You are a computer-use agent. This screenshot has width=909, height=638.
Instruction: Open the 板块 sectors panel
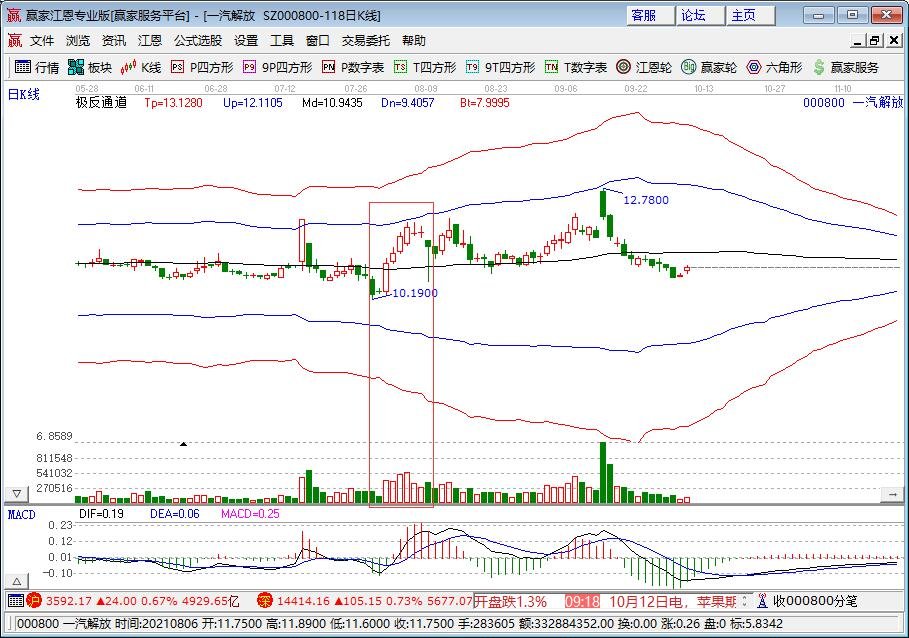(90, 68)
